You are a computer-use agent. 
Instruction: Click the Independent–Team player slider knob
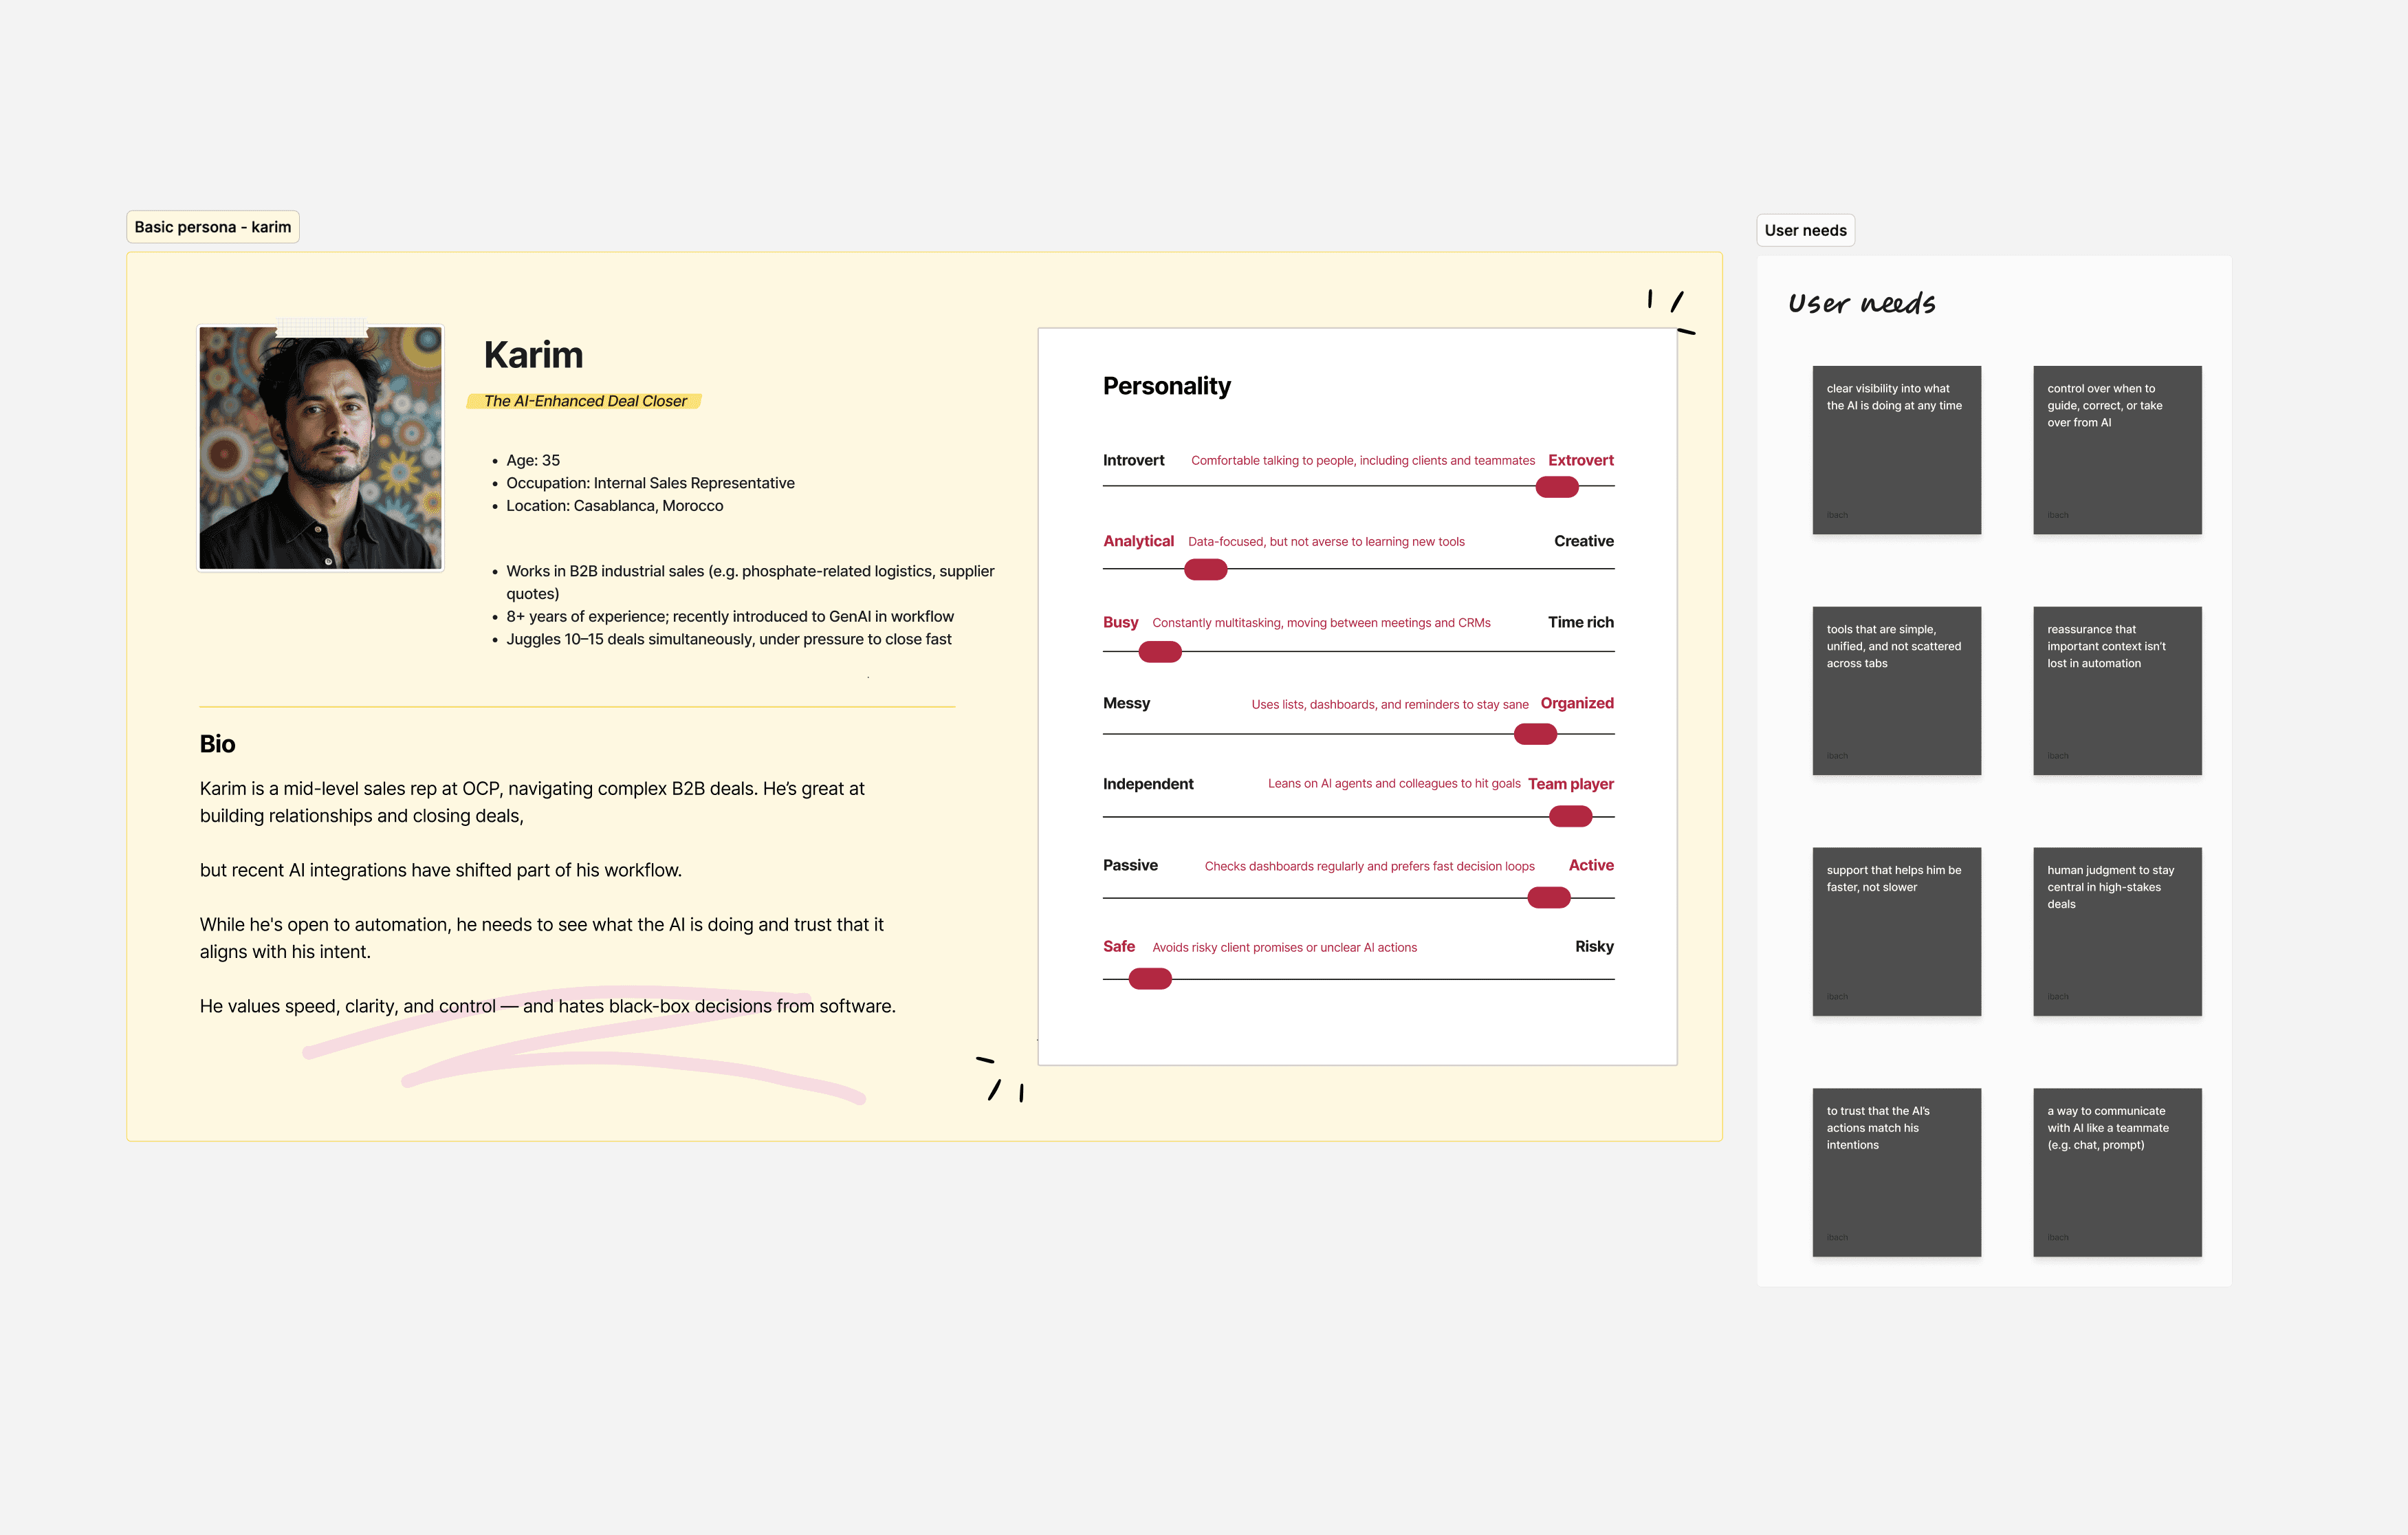click(1570, 817)
